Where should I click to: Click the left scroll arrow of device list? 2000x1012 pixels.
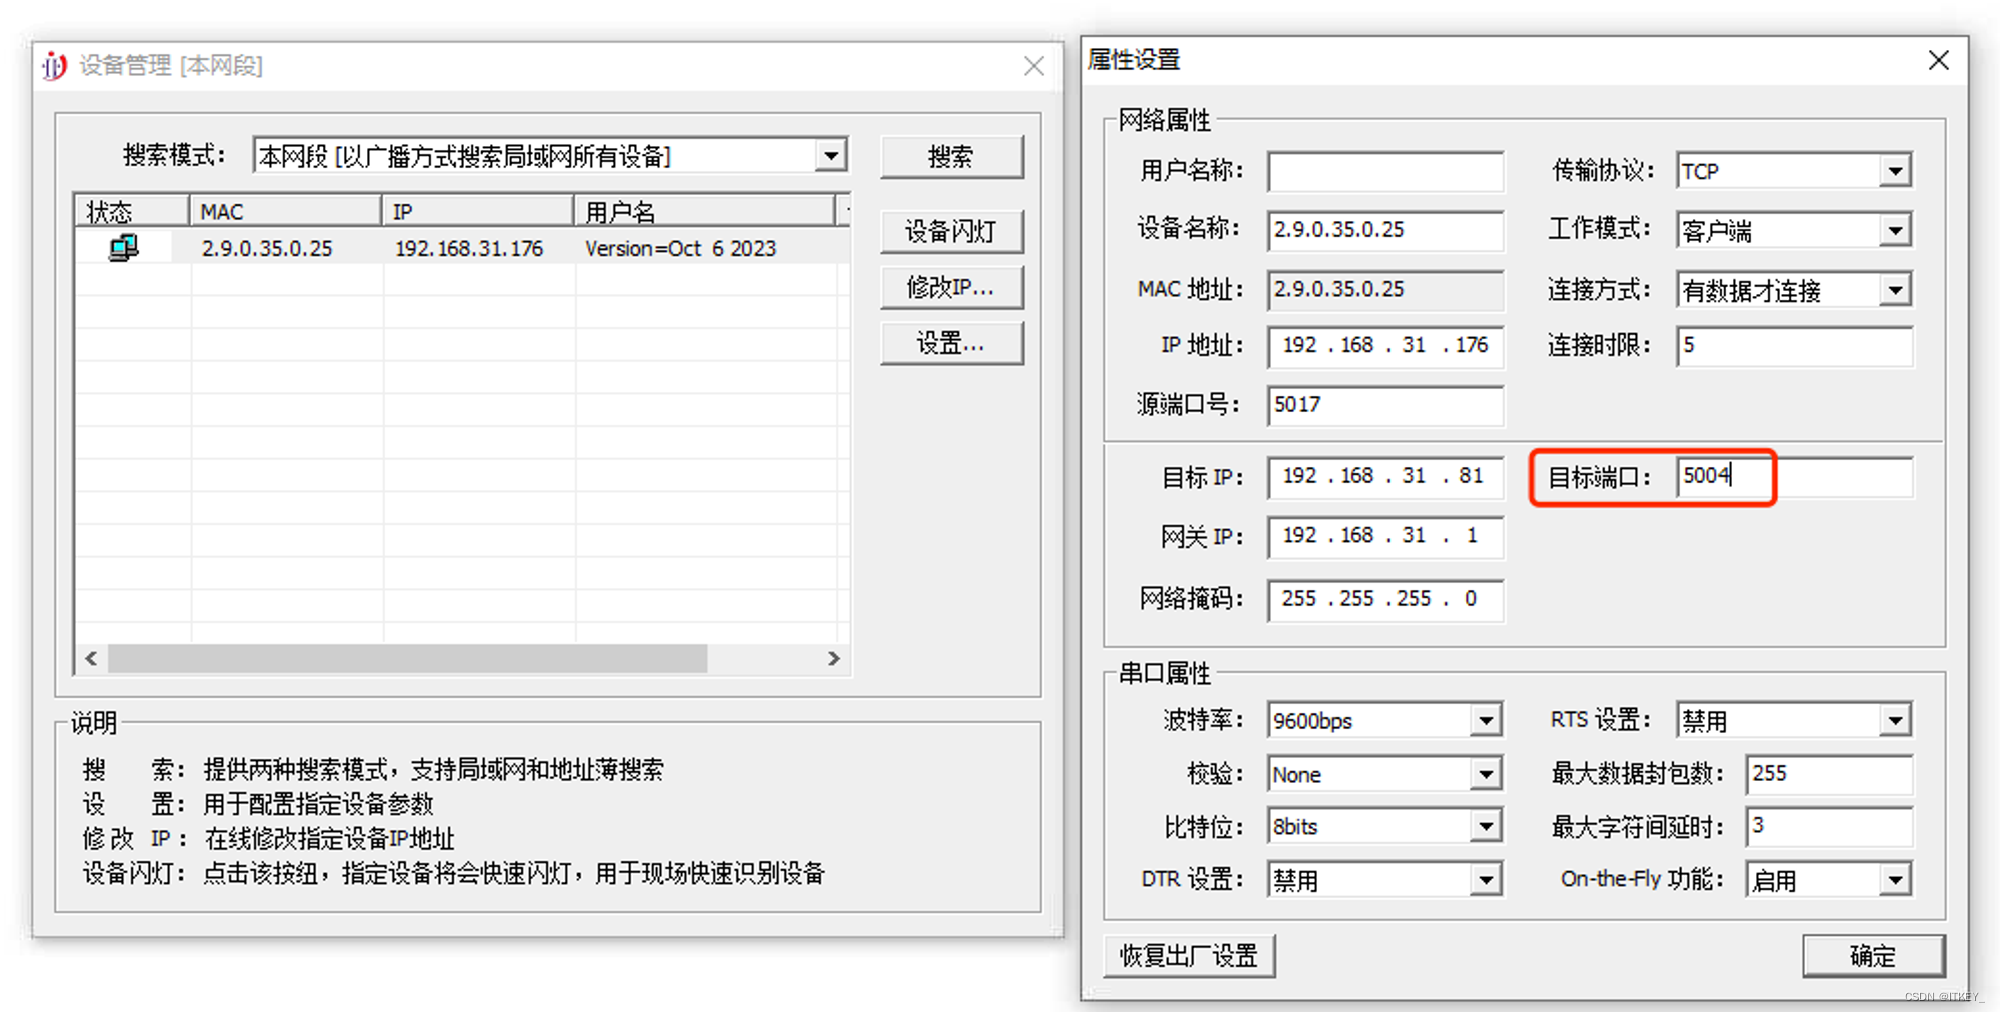coord(91,658)
